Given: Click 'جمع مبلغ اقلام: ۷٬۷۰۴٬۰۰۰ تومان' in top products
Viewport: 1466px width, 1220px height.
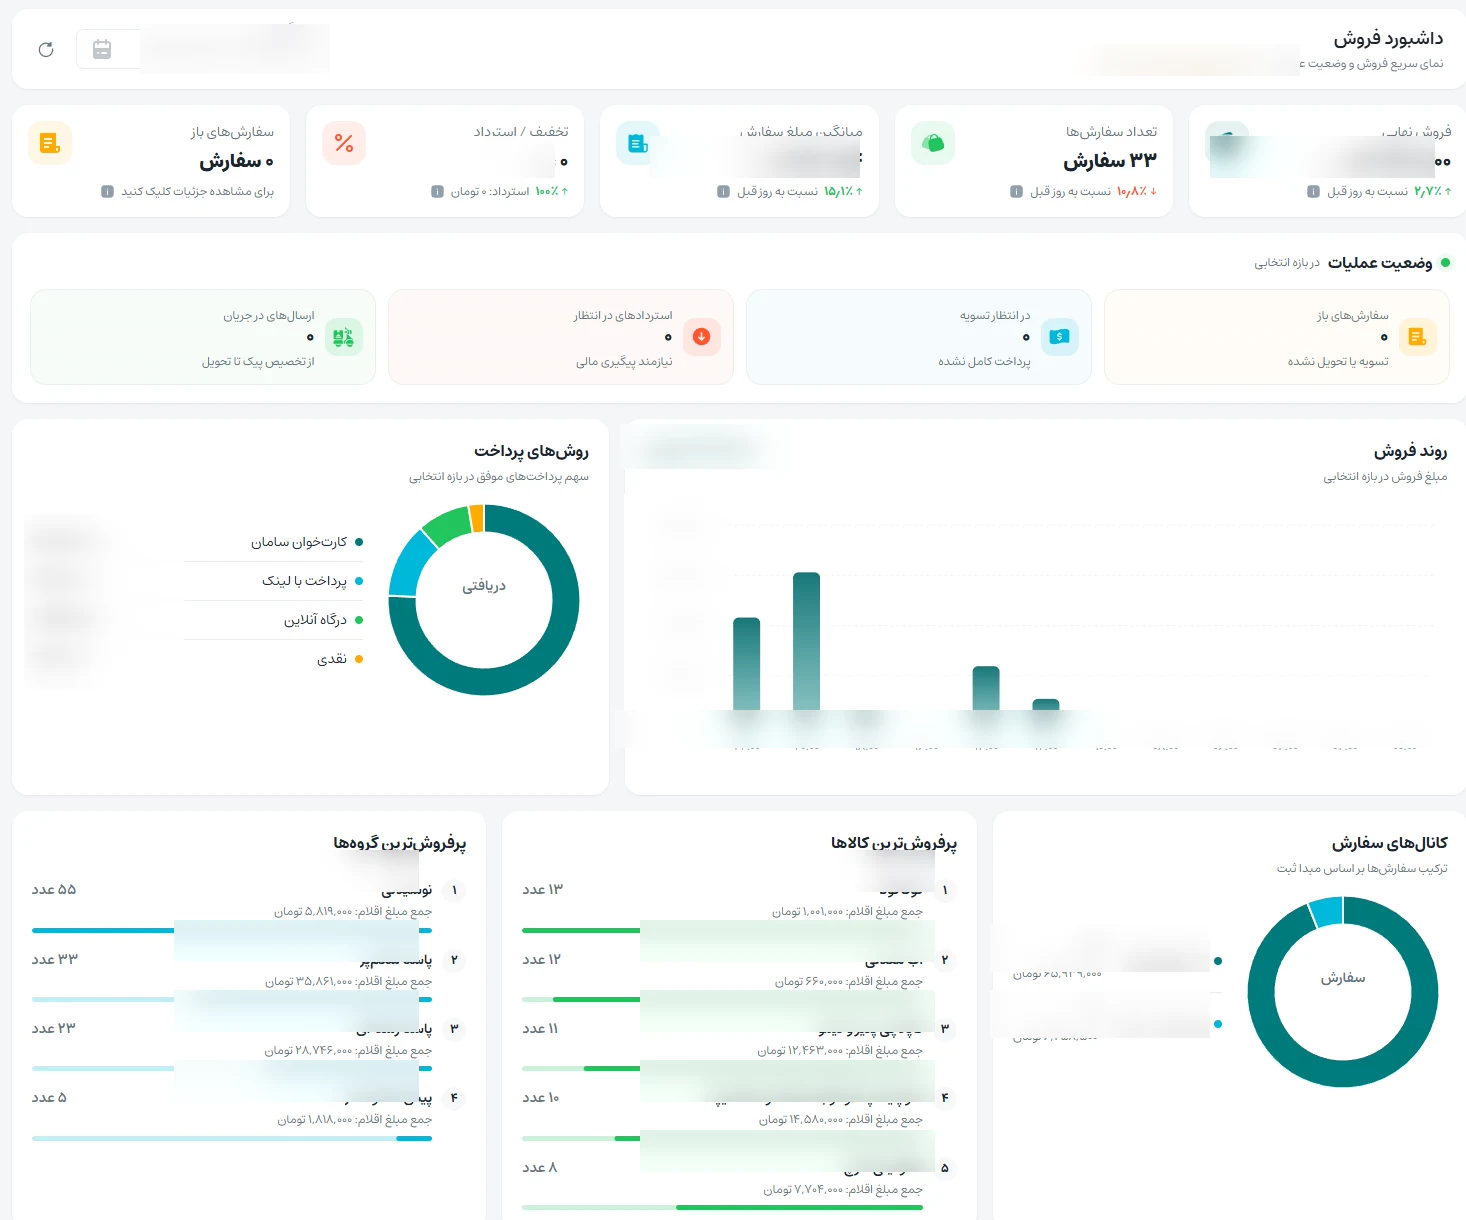Looking at the screenshot, I should click(843, 1190).
